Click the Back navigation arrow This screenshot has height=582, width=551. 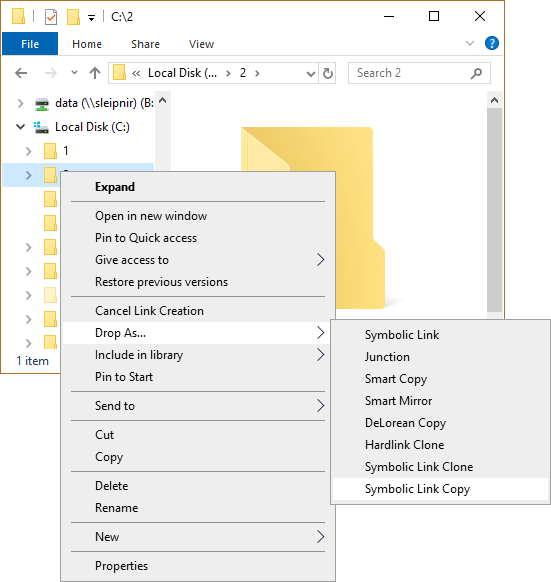[21, 73]
